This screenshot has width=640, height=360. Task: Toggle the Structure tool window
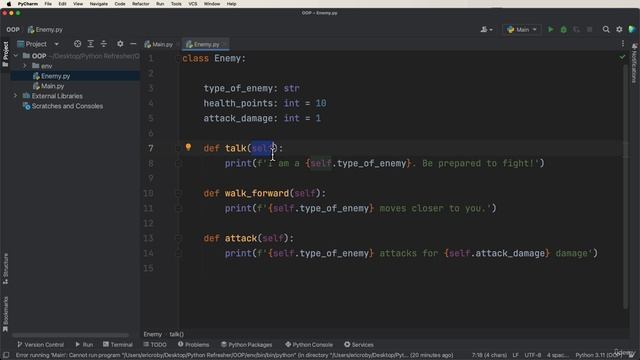coord(5,269)
